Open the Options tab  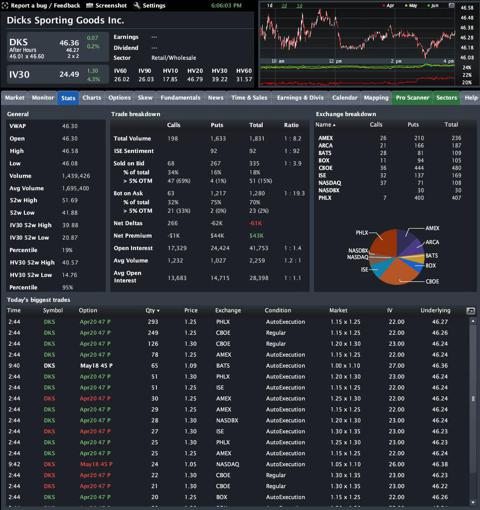click(119, 98)
